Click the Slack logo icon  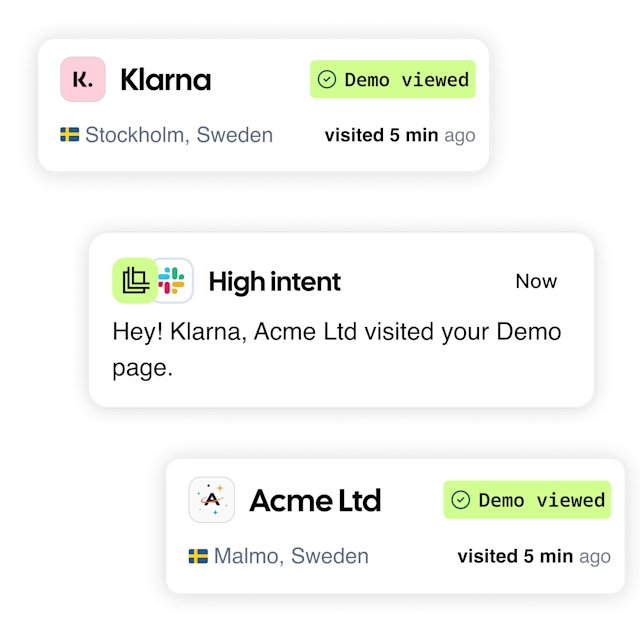click(x=172, y=280)
